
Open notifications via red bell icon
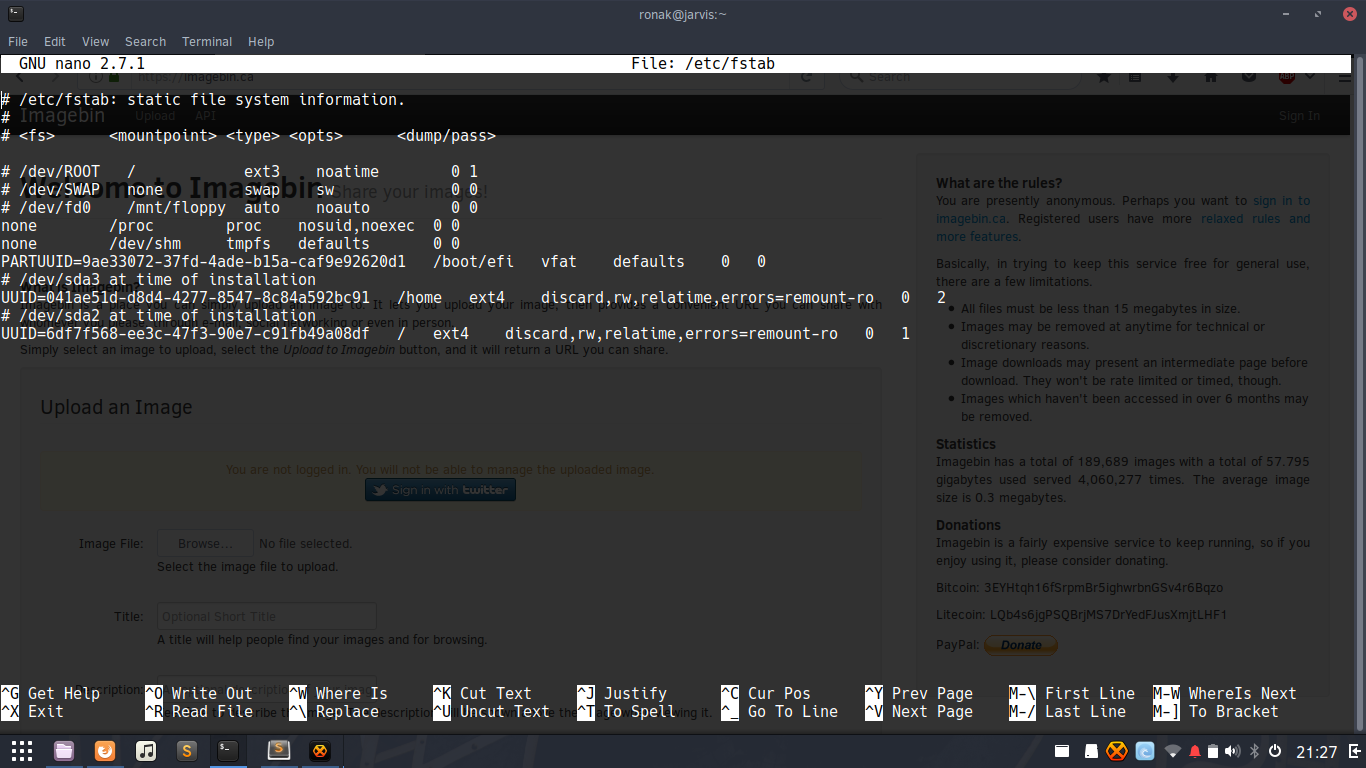tap(1195, 751)
